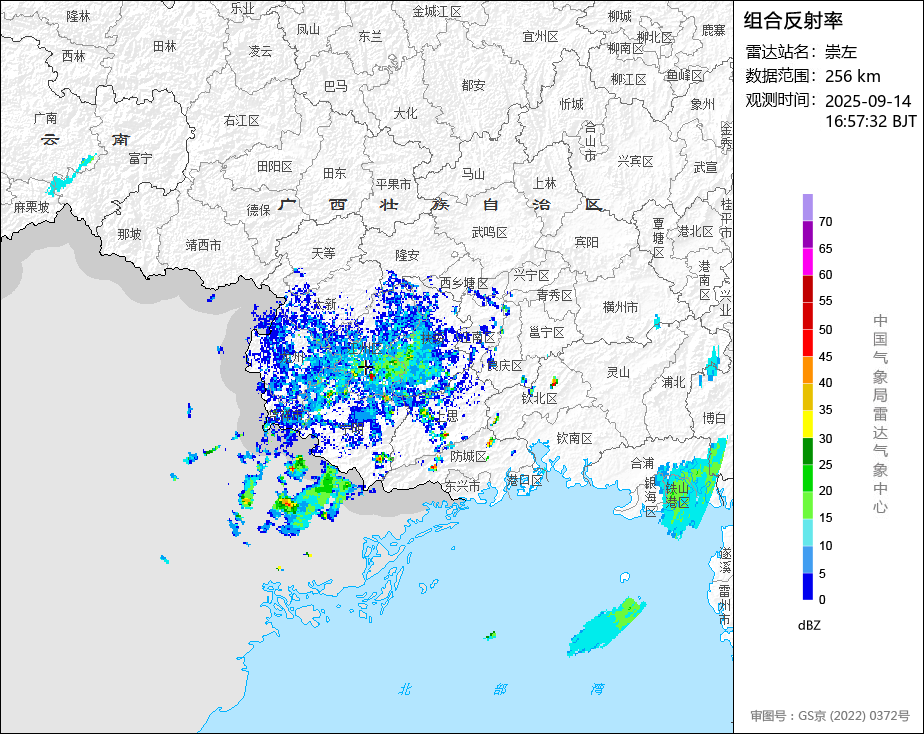Select the 凌云 map label
Image resolution: width=924 pixels, height=734 pixels.
coord(260,51)
